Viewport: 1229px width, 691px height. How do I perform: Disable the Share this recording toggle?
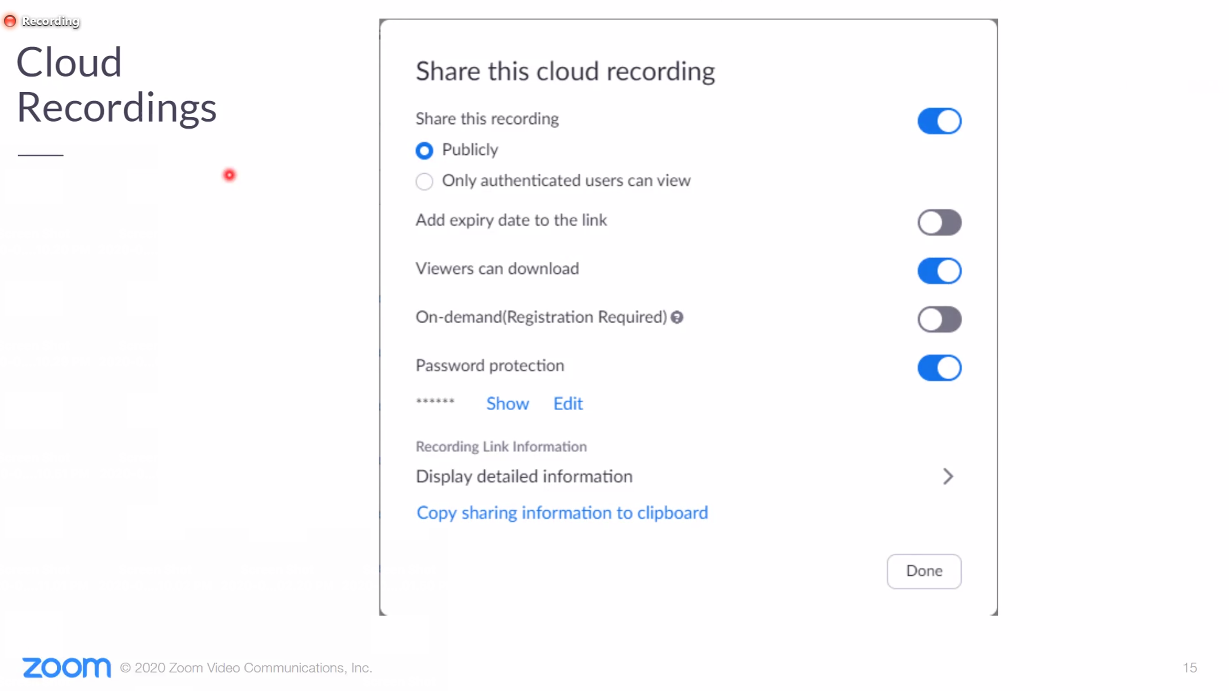(x=938, y=120)
